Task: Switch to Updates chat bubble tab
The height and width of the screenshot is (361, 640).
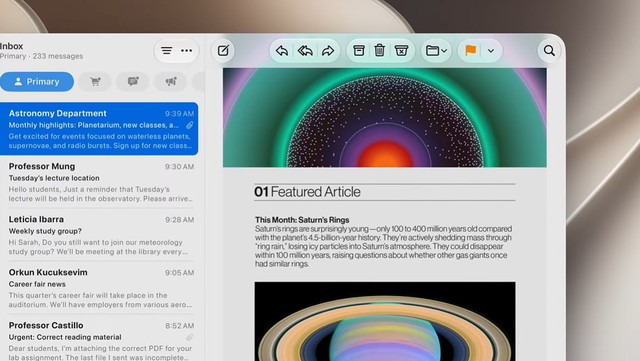Action: [x=133, y=82]
